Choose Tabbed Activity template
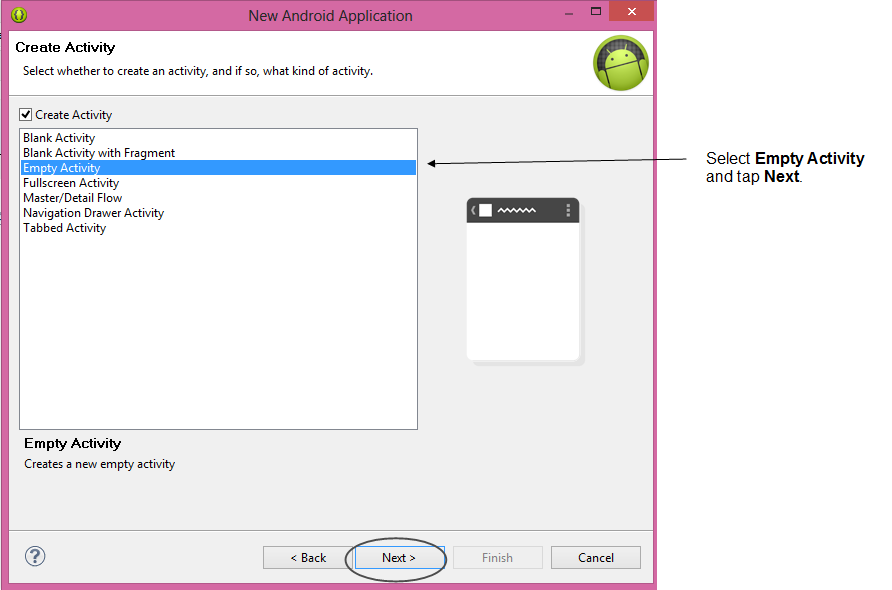892x590 pixels. 218,228
